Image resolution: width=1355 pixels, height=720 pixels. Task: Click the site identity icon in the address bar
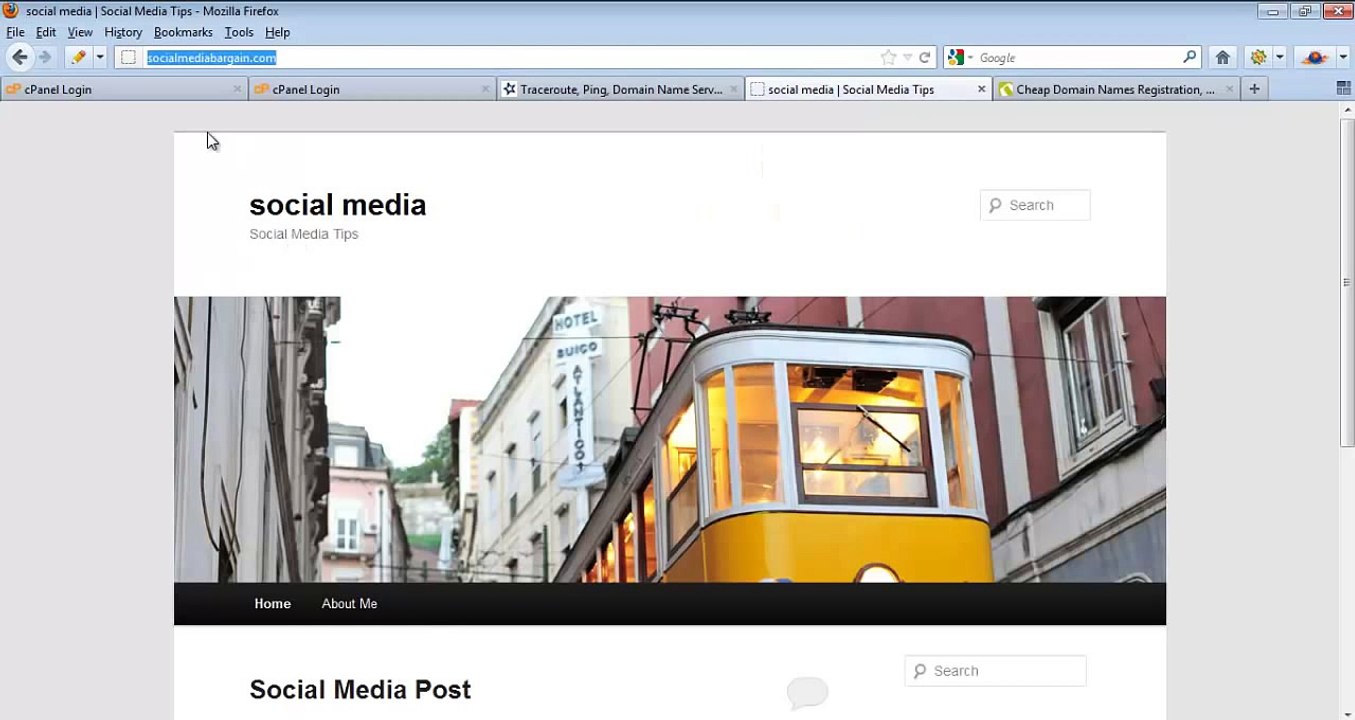[x=128, y=57]
